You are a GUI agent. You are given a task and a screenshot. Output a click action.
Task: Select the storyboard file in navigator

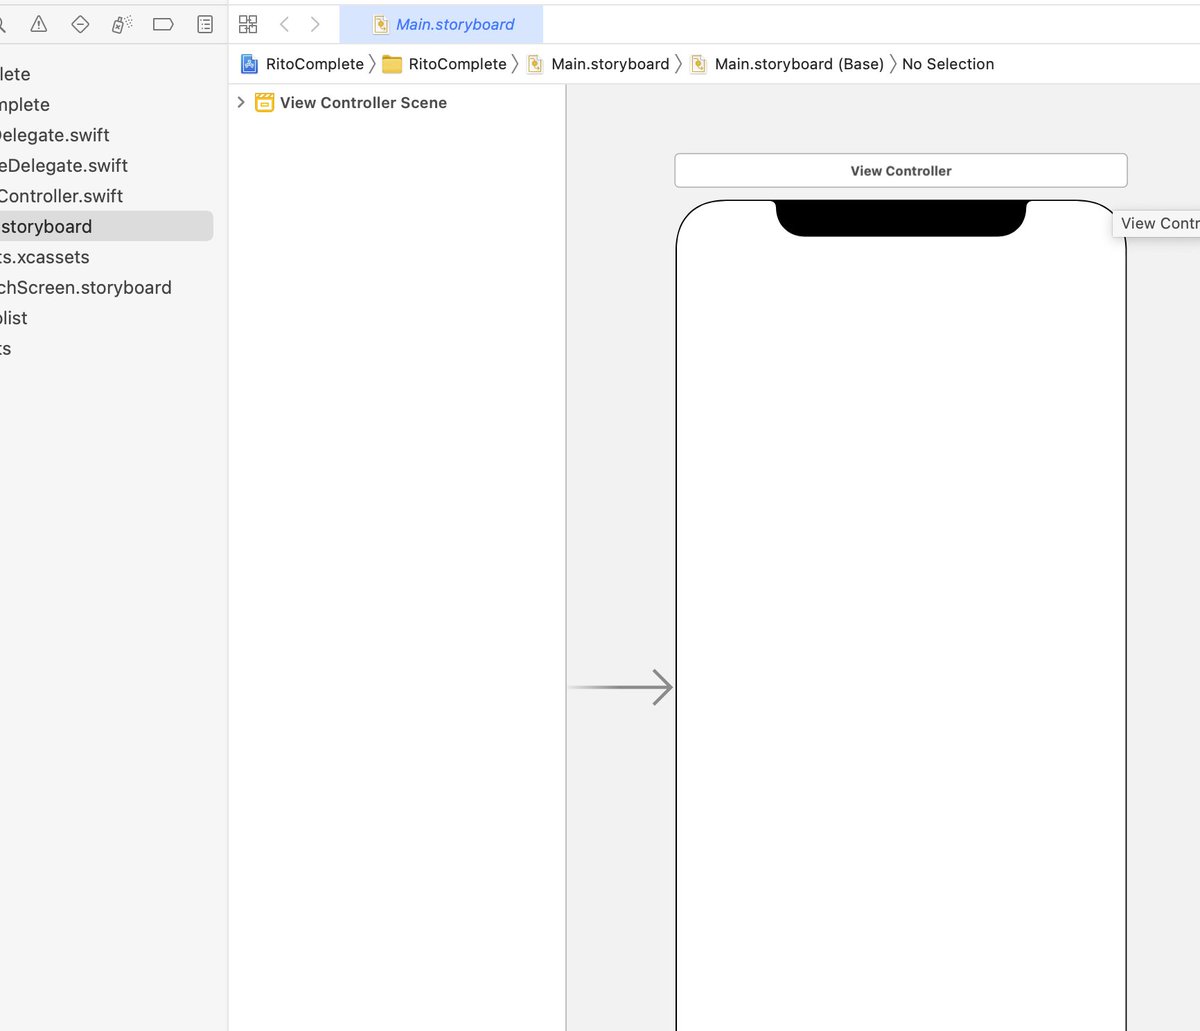[106, 226]
